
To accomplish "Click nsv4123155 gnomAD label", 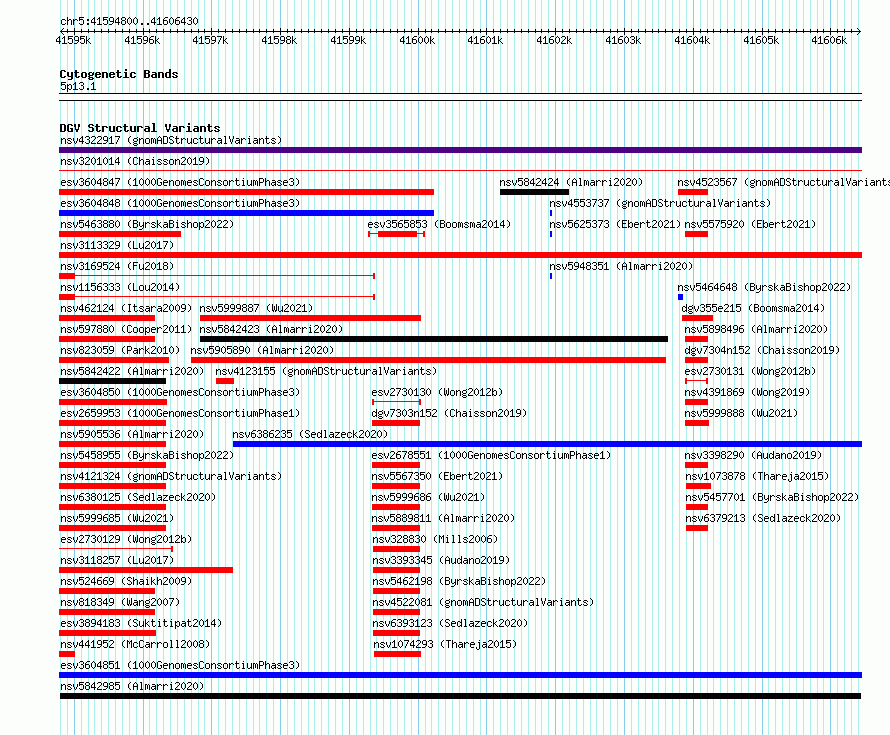I will pos(326,371).
